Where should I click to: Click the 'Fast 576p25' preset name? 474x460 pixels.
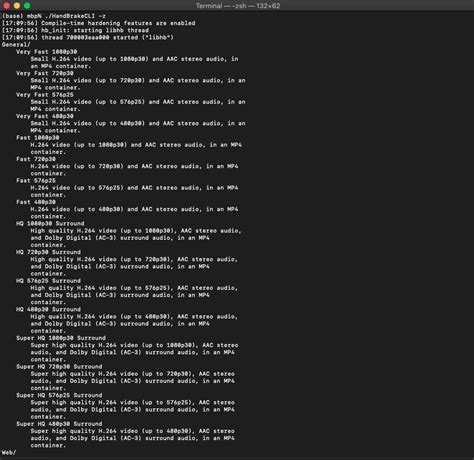coord(36,181)
